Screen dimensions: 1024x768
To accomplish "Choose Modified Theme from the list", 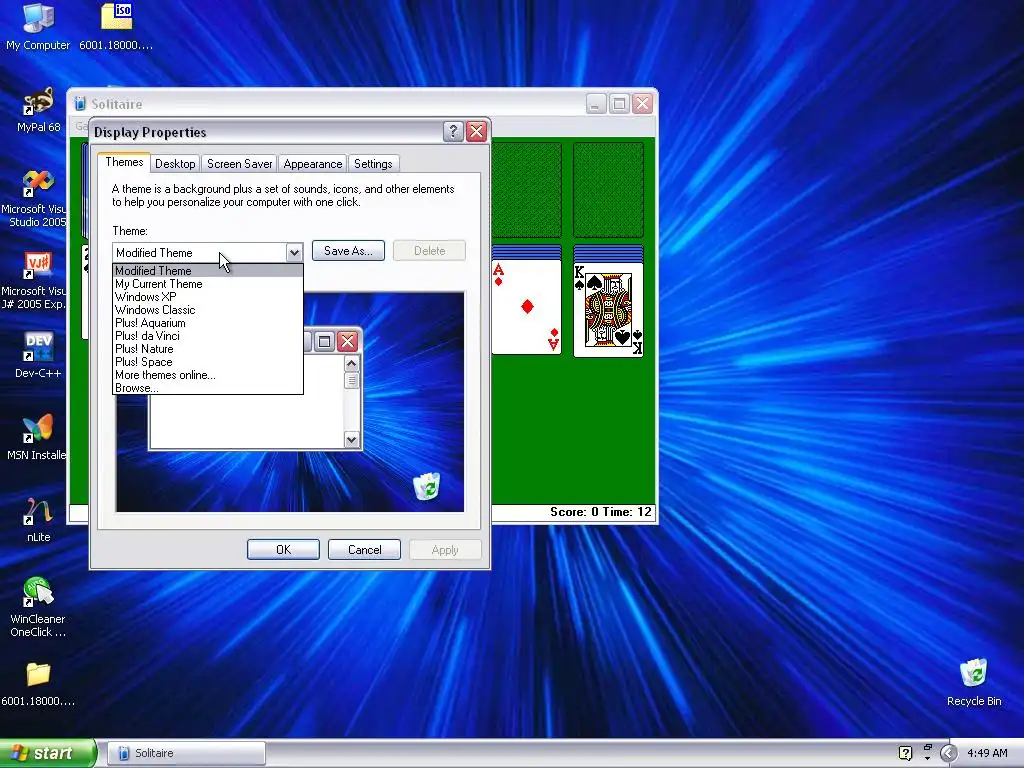I will click(x=208, y=270).
